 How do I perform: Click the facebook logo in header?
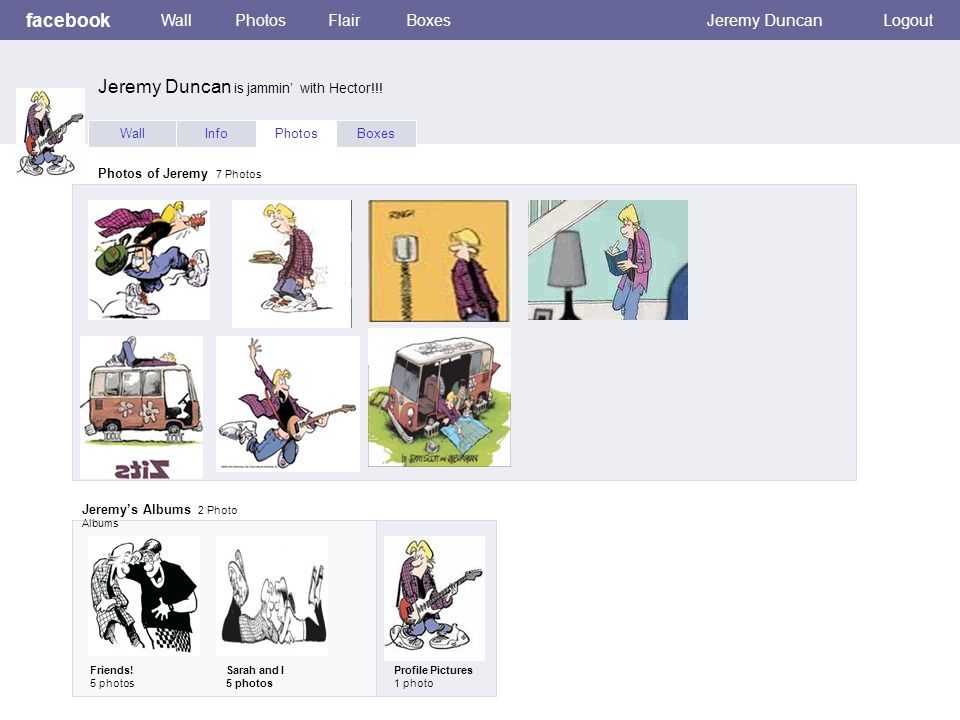[68, 20]
